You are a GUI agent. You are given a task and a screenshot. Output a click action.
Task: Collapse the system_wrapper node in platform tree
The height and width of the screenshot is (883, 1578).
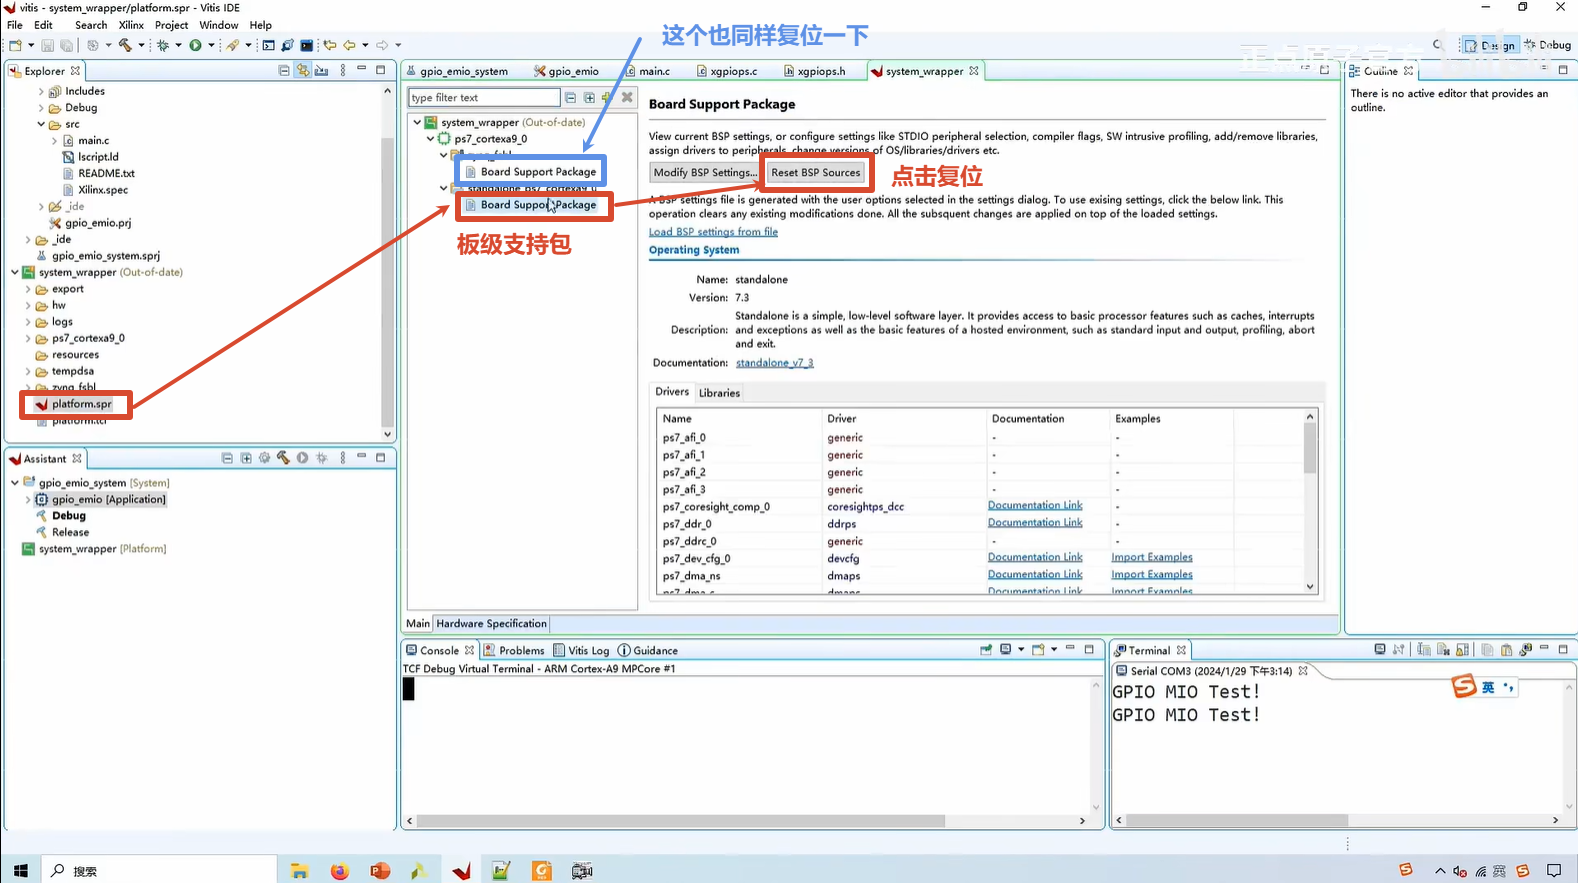point(418,122)
